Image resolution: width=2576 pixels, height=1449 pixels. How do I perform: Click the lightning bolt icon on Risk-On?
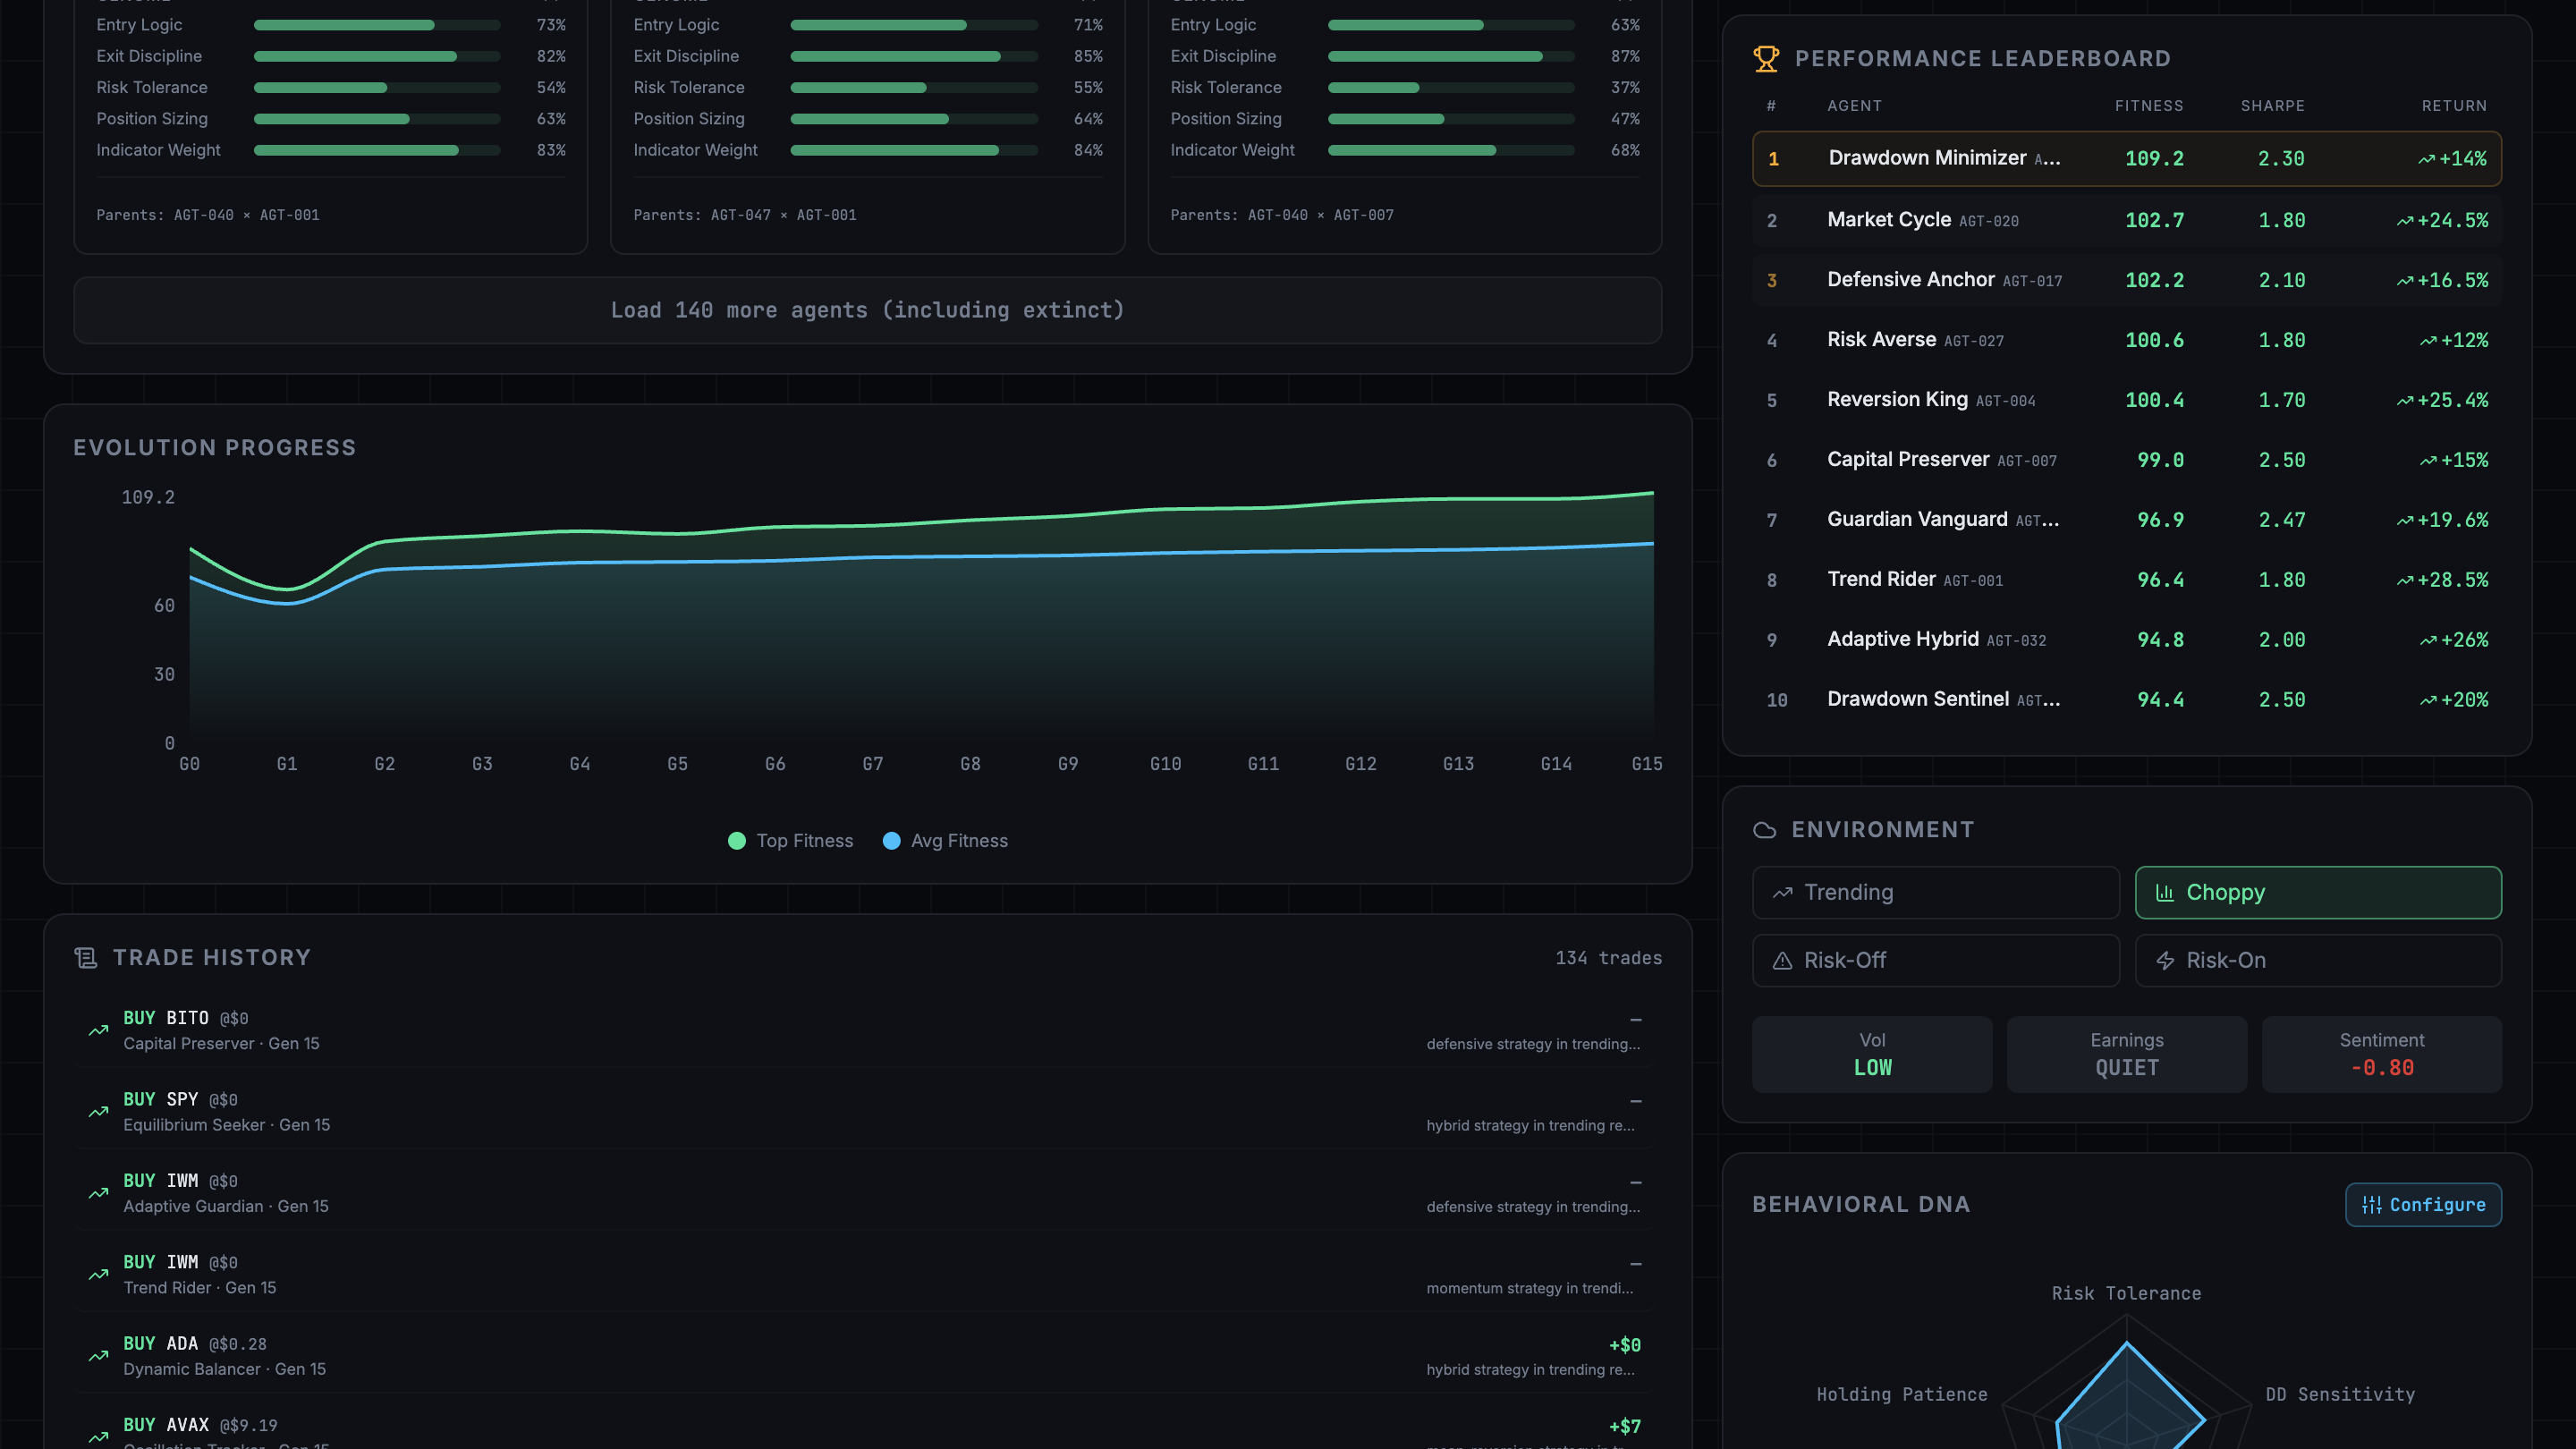2165,961
